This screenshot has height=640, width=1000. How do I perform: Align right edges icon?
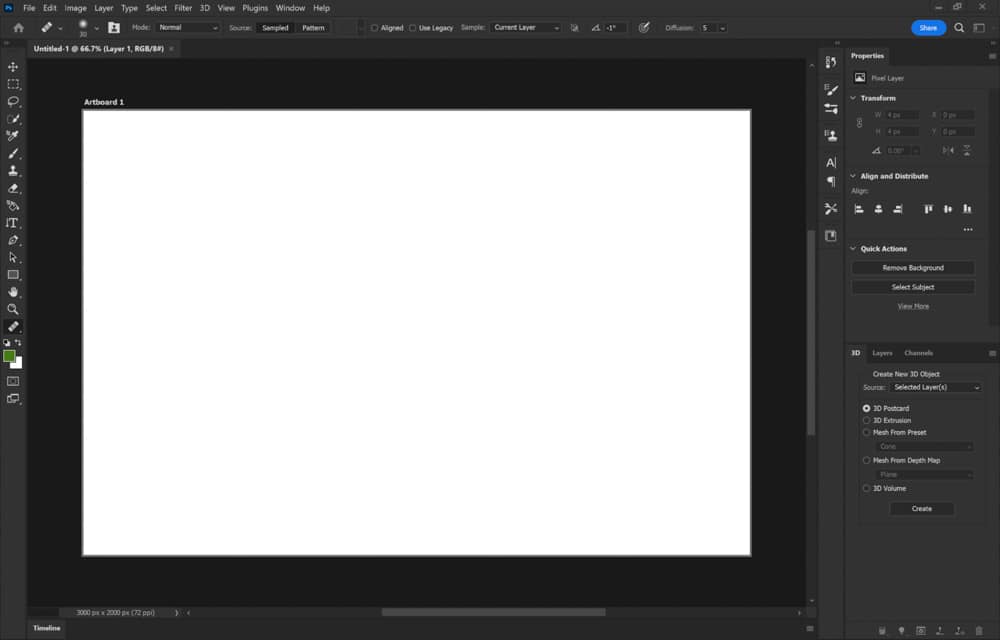[x=897, y=209]
